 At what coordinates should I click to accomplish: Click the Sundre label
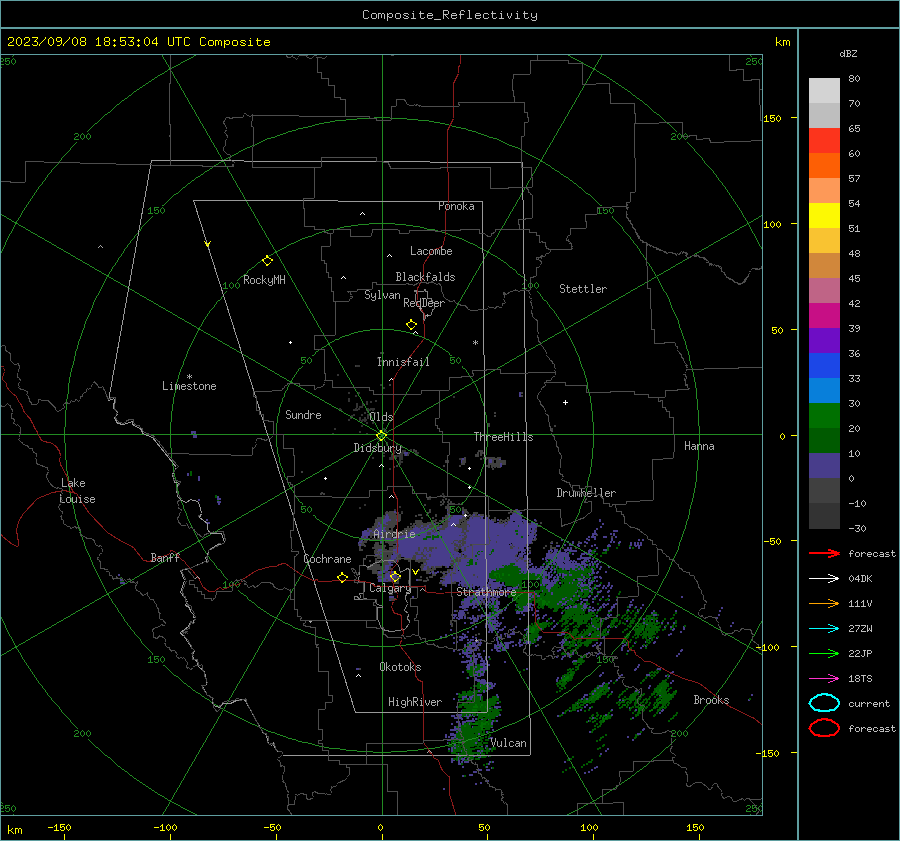click(x=303, y=414)
